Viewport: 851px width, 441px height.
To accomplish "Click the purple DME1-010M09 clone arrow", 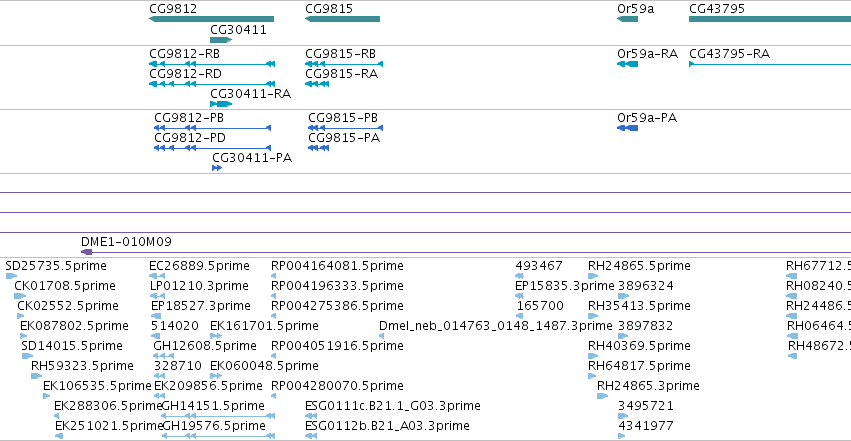I will pos(86,252).
